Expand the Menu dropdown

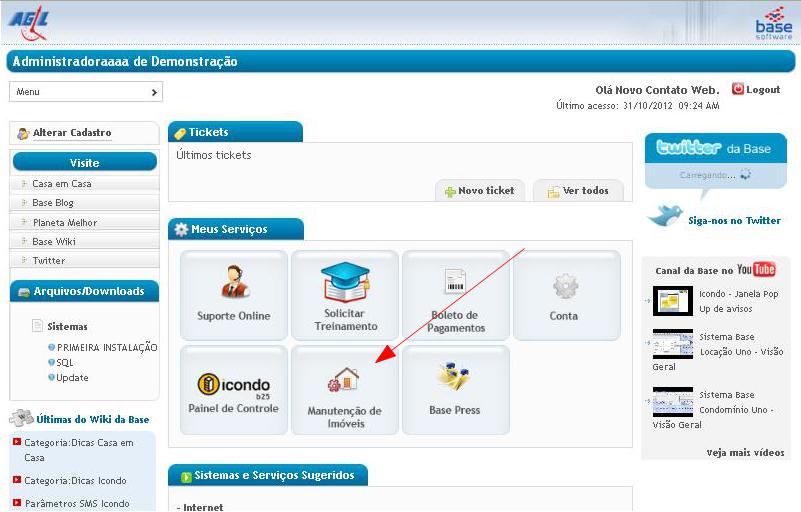[x=86, y=92]
